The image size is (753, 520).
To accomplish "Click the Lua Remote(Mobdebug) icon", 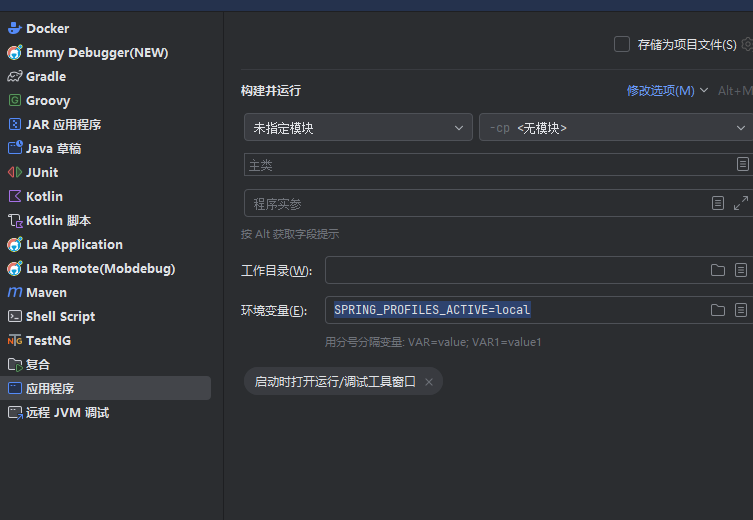I will pos(15,268).
